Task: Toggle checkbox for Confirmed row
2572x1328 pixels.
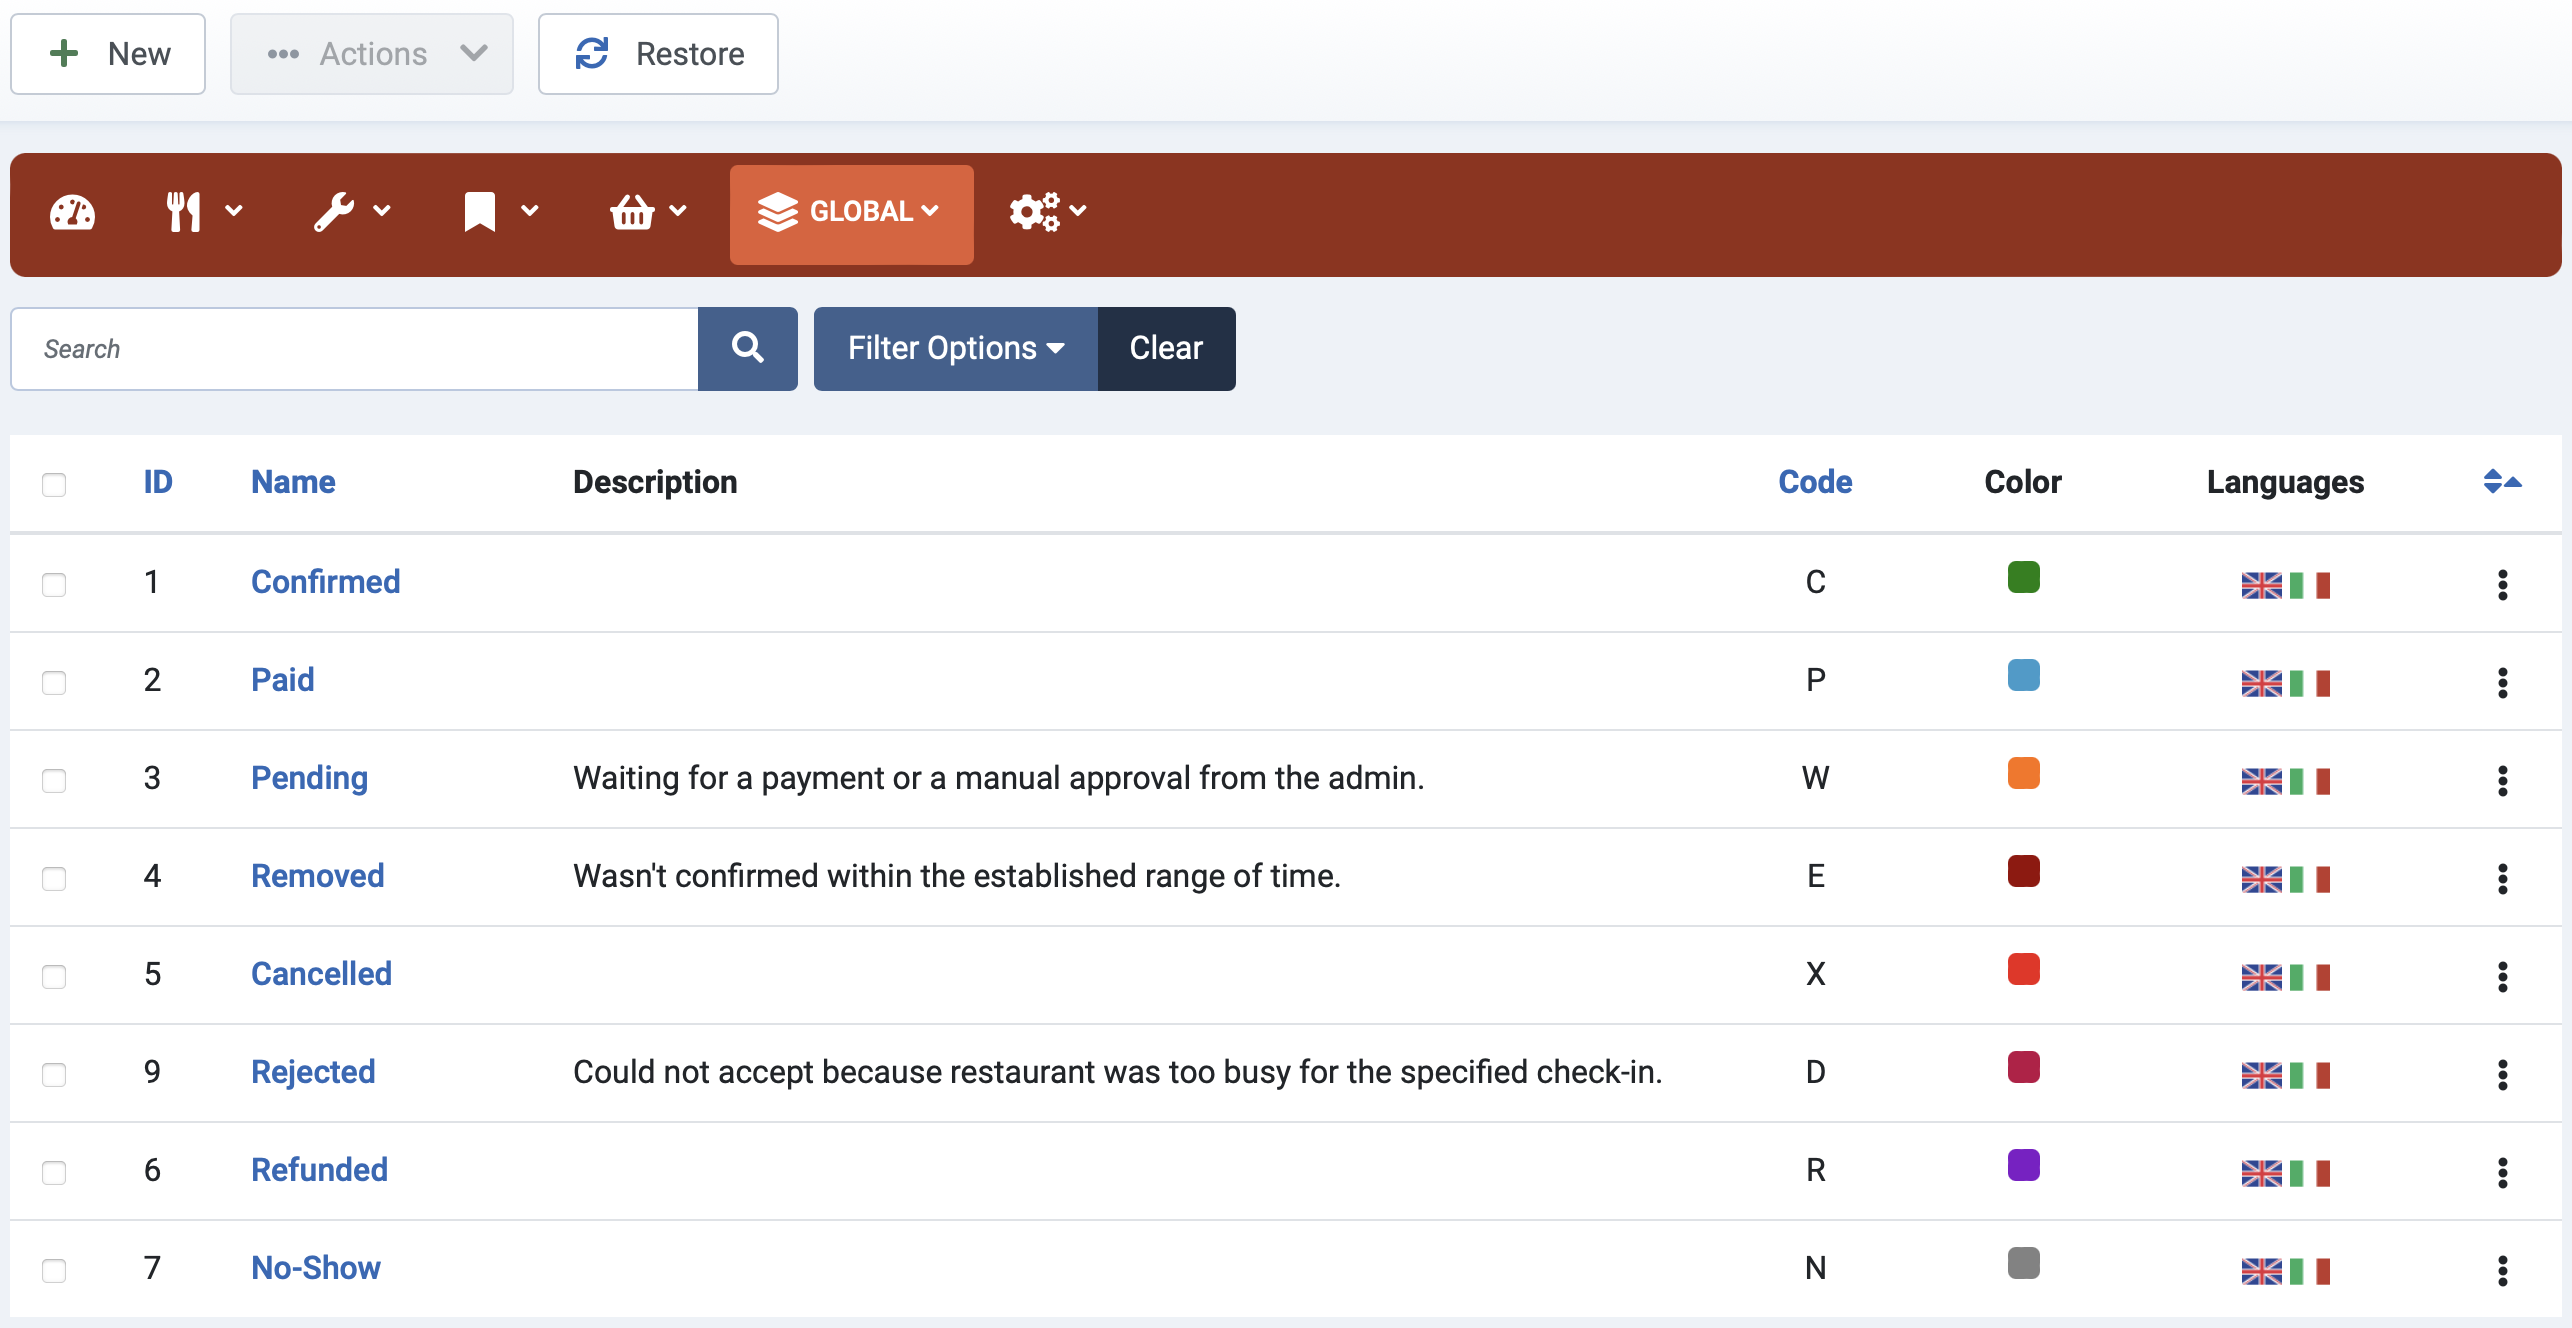Action: [54, 583]
